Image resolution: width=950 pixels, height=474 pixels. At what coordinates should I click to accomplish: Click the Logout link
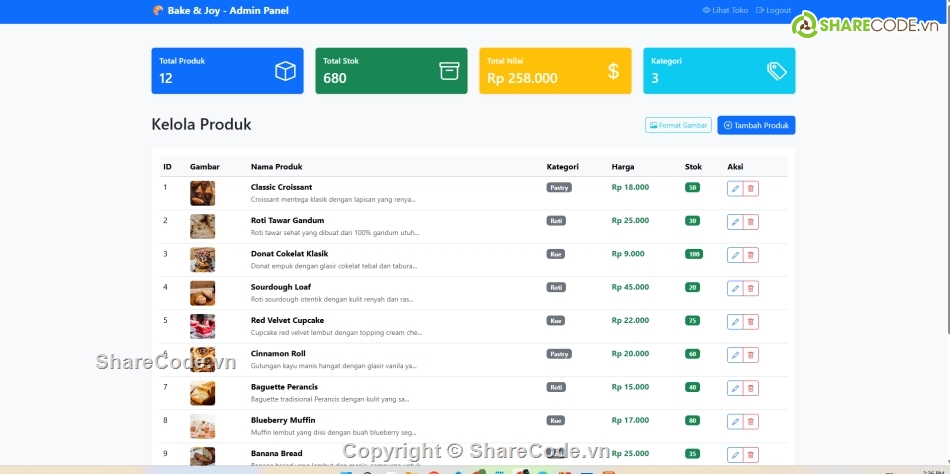coord(774,10)
